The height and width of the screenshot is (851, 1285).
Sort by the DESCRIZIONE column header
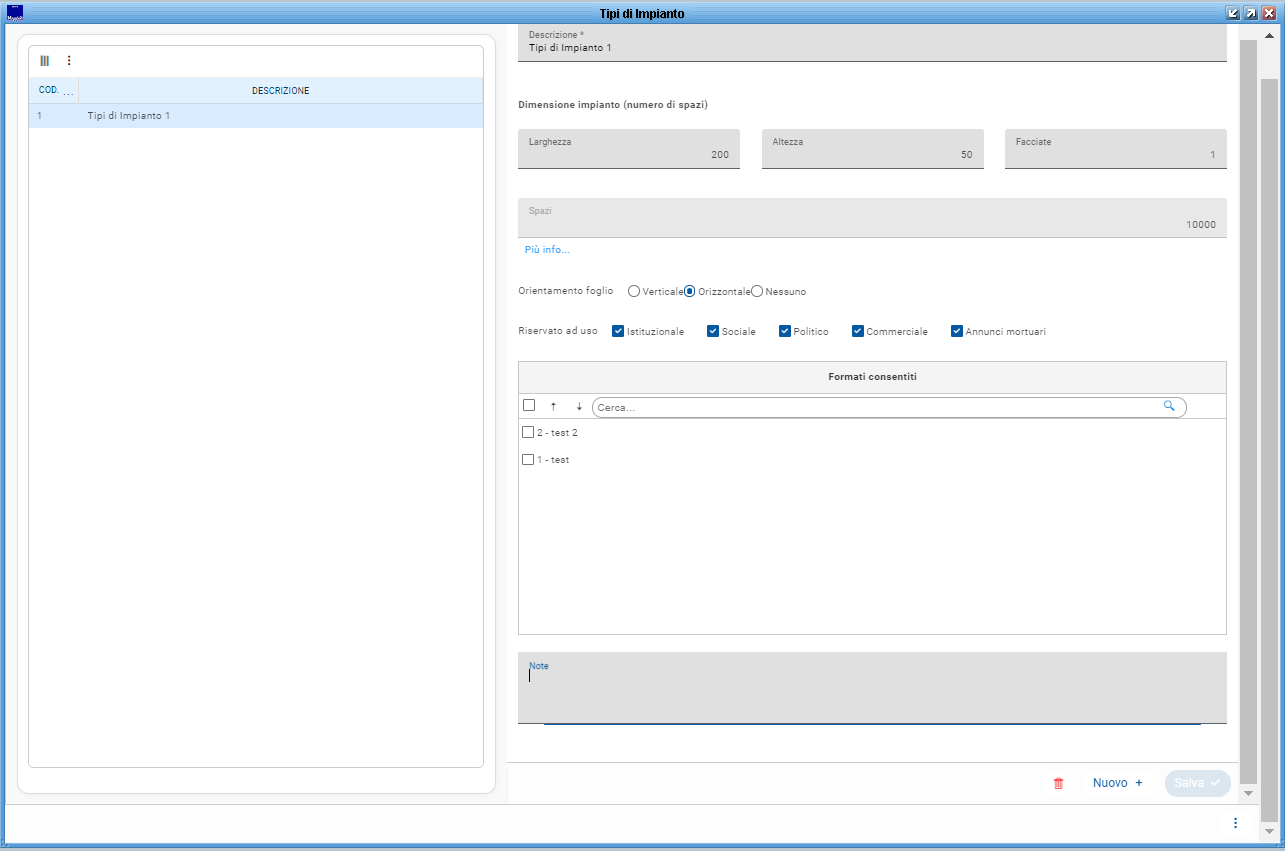pos(280,91)
